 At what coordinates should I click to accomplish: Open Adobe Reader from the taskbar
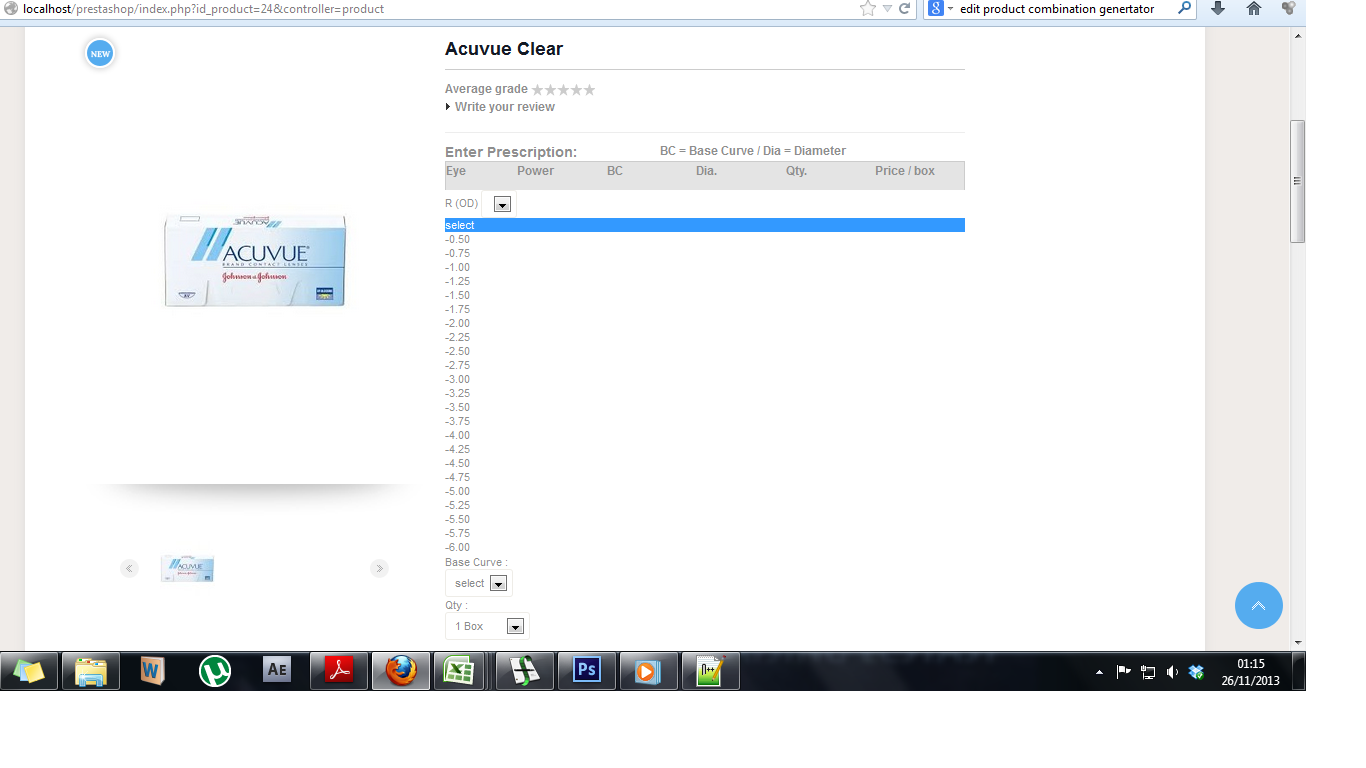pos(339,671)
